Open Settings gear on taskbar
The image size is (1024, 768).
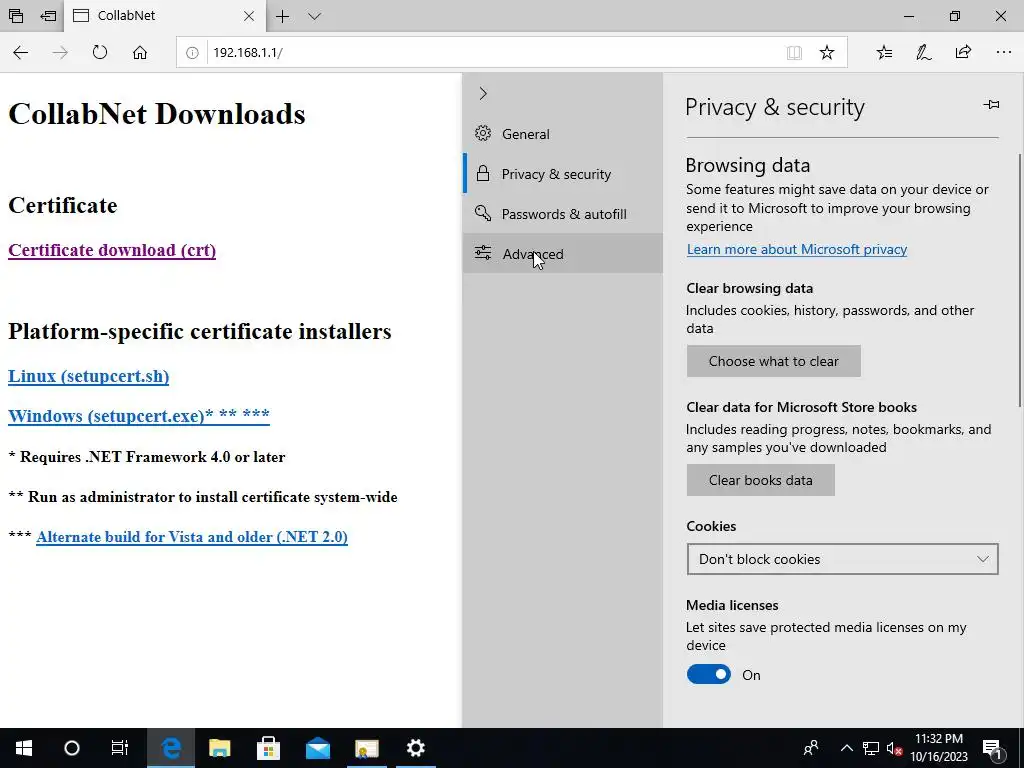(416, 748)
